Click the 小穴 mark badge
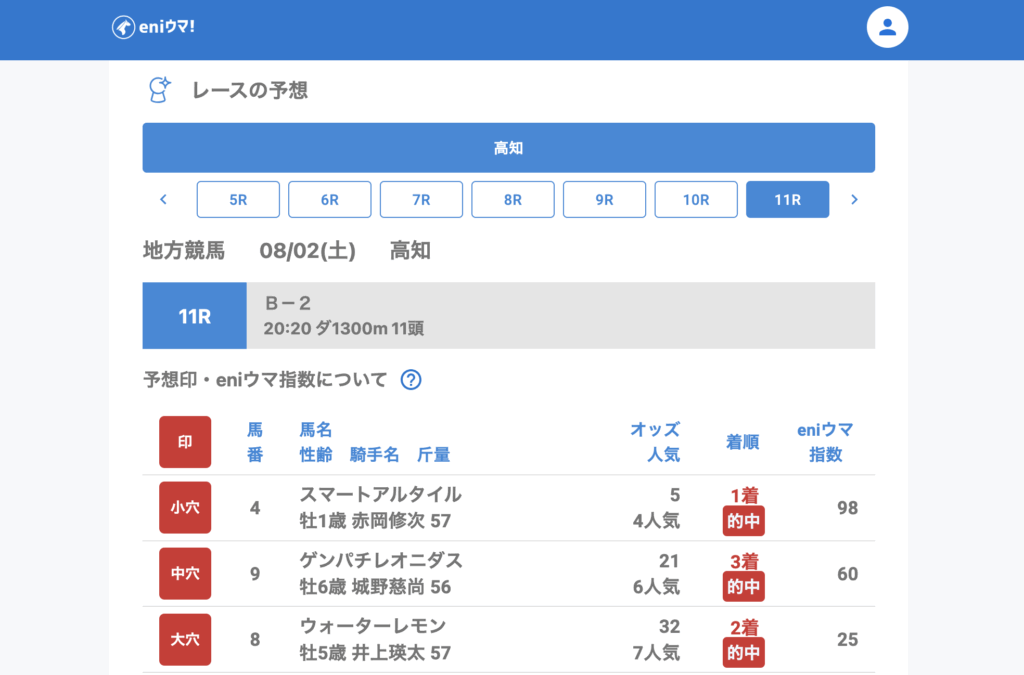The height and width of the screenshot is (675, 1024). [x=185, y=507]
